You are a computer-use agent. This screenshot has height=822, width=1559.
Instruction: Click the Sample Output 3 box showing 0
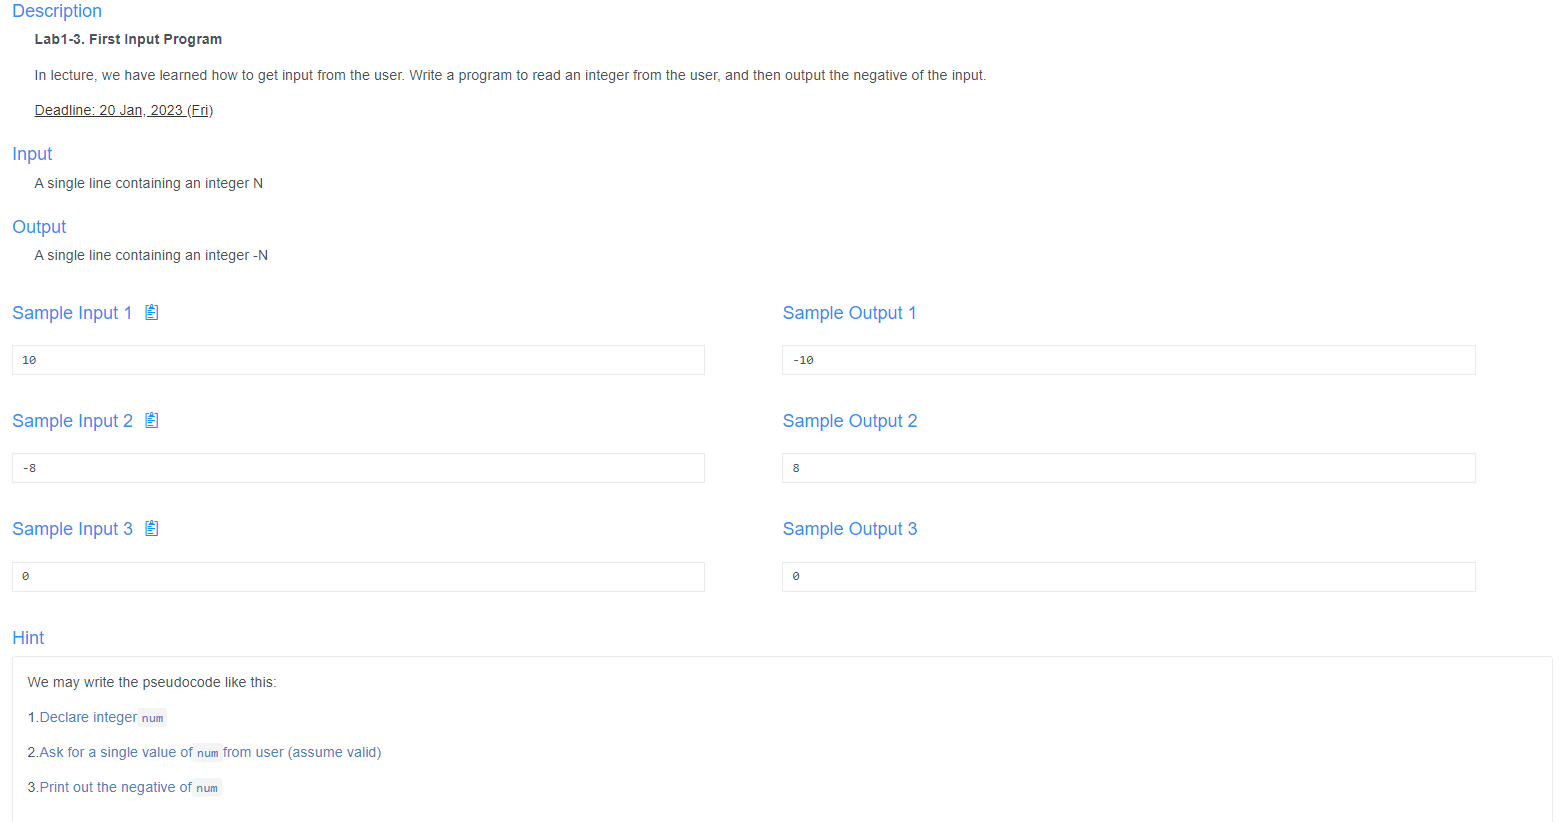tap(1128, 576)
